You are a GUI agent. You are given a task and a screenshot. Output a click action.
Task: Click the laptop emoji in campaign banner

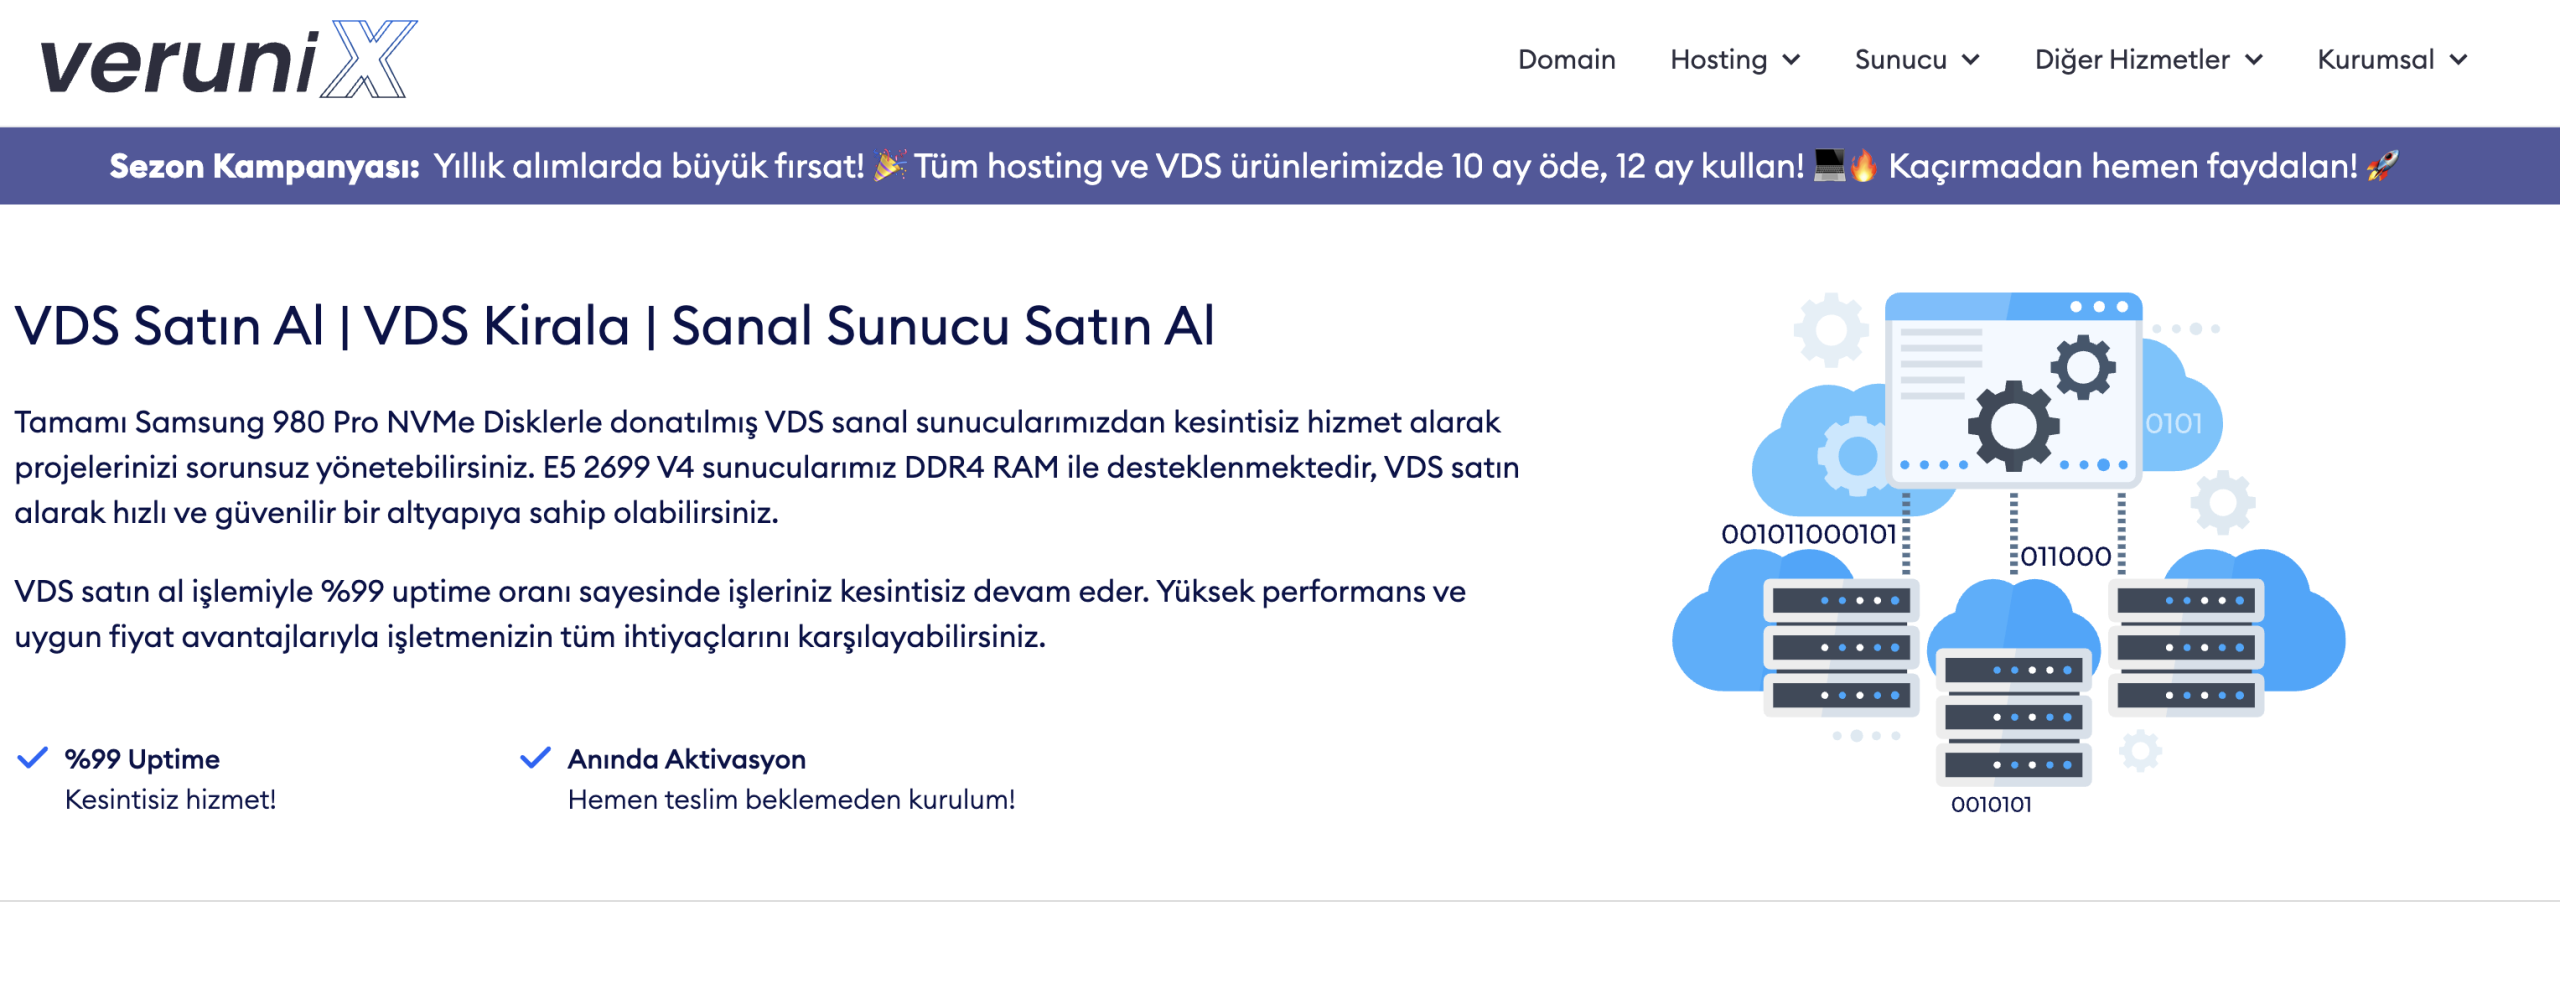point(1829,165)
